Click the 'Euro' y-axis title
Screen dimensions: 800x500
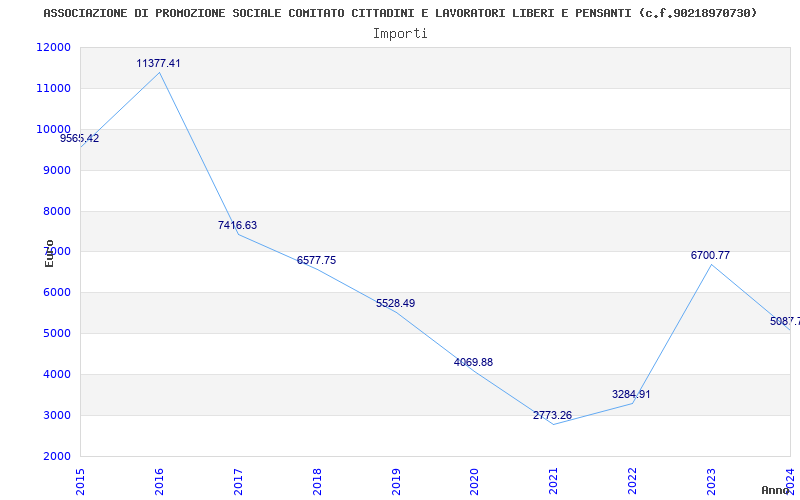point(49,253)
